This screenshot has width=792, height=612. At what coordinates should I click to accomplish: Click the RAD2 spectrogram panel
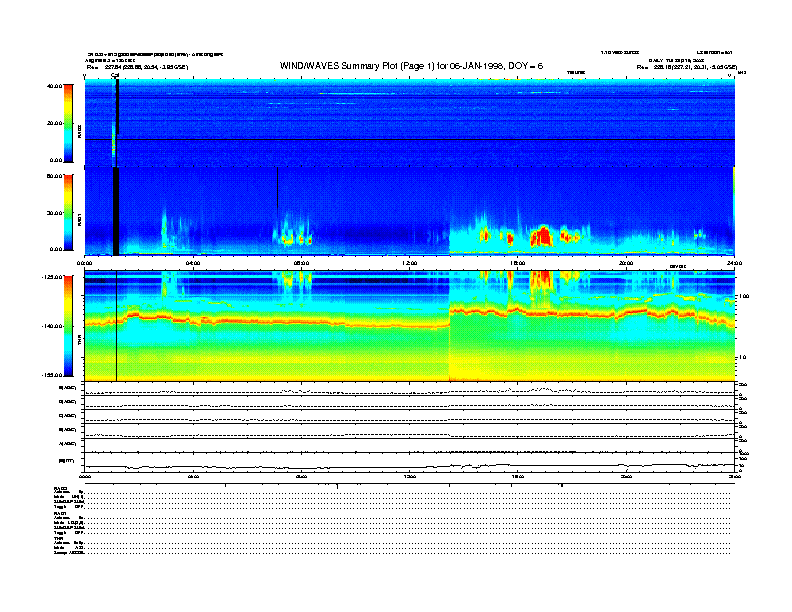410,122
